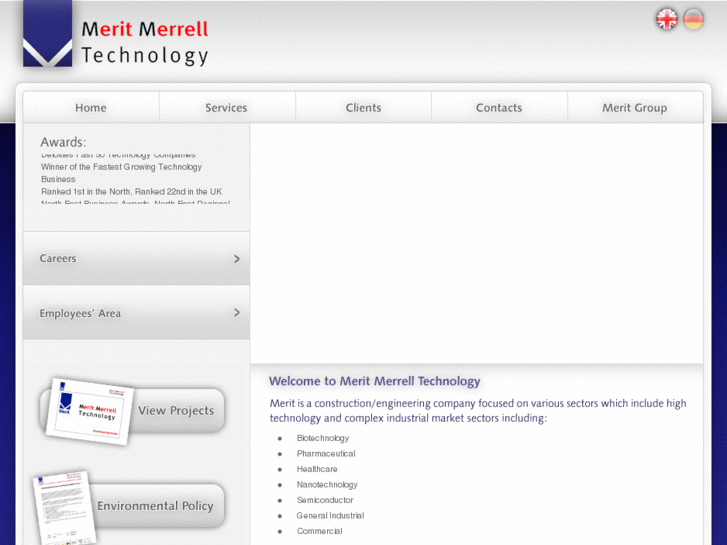Viewport: 727px width, 545px height.
Task: Open the Contacts menu tab
Action: point(499,108)
